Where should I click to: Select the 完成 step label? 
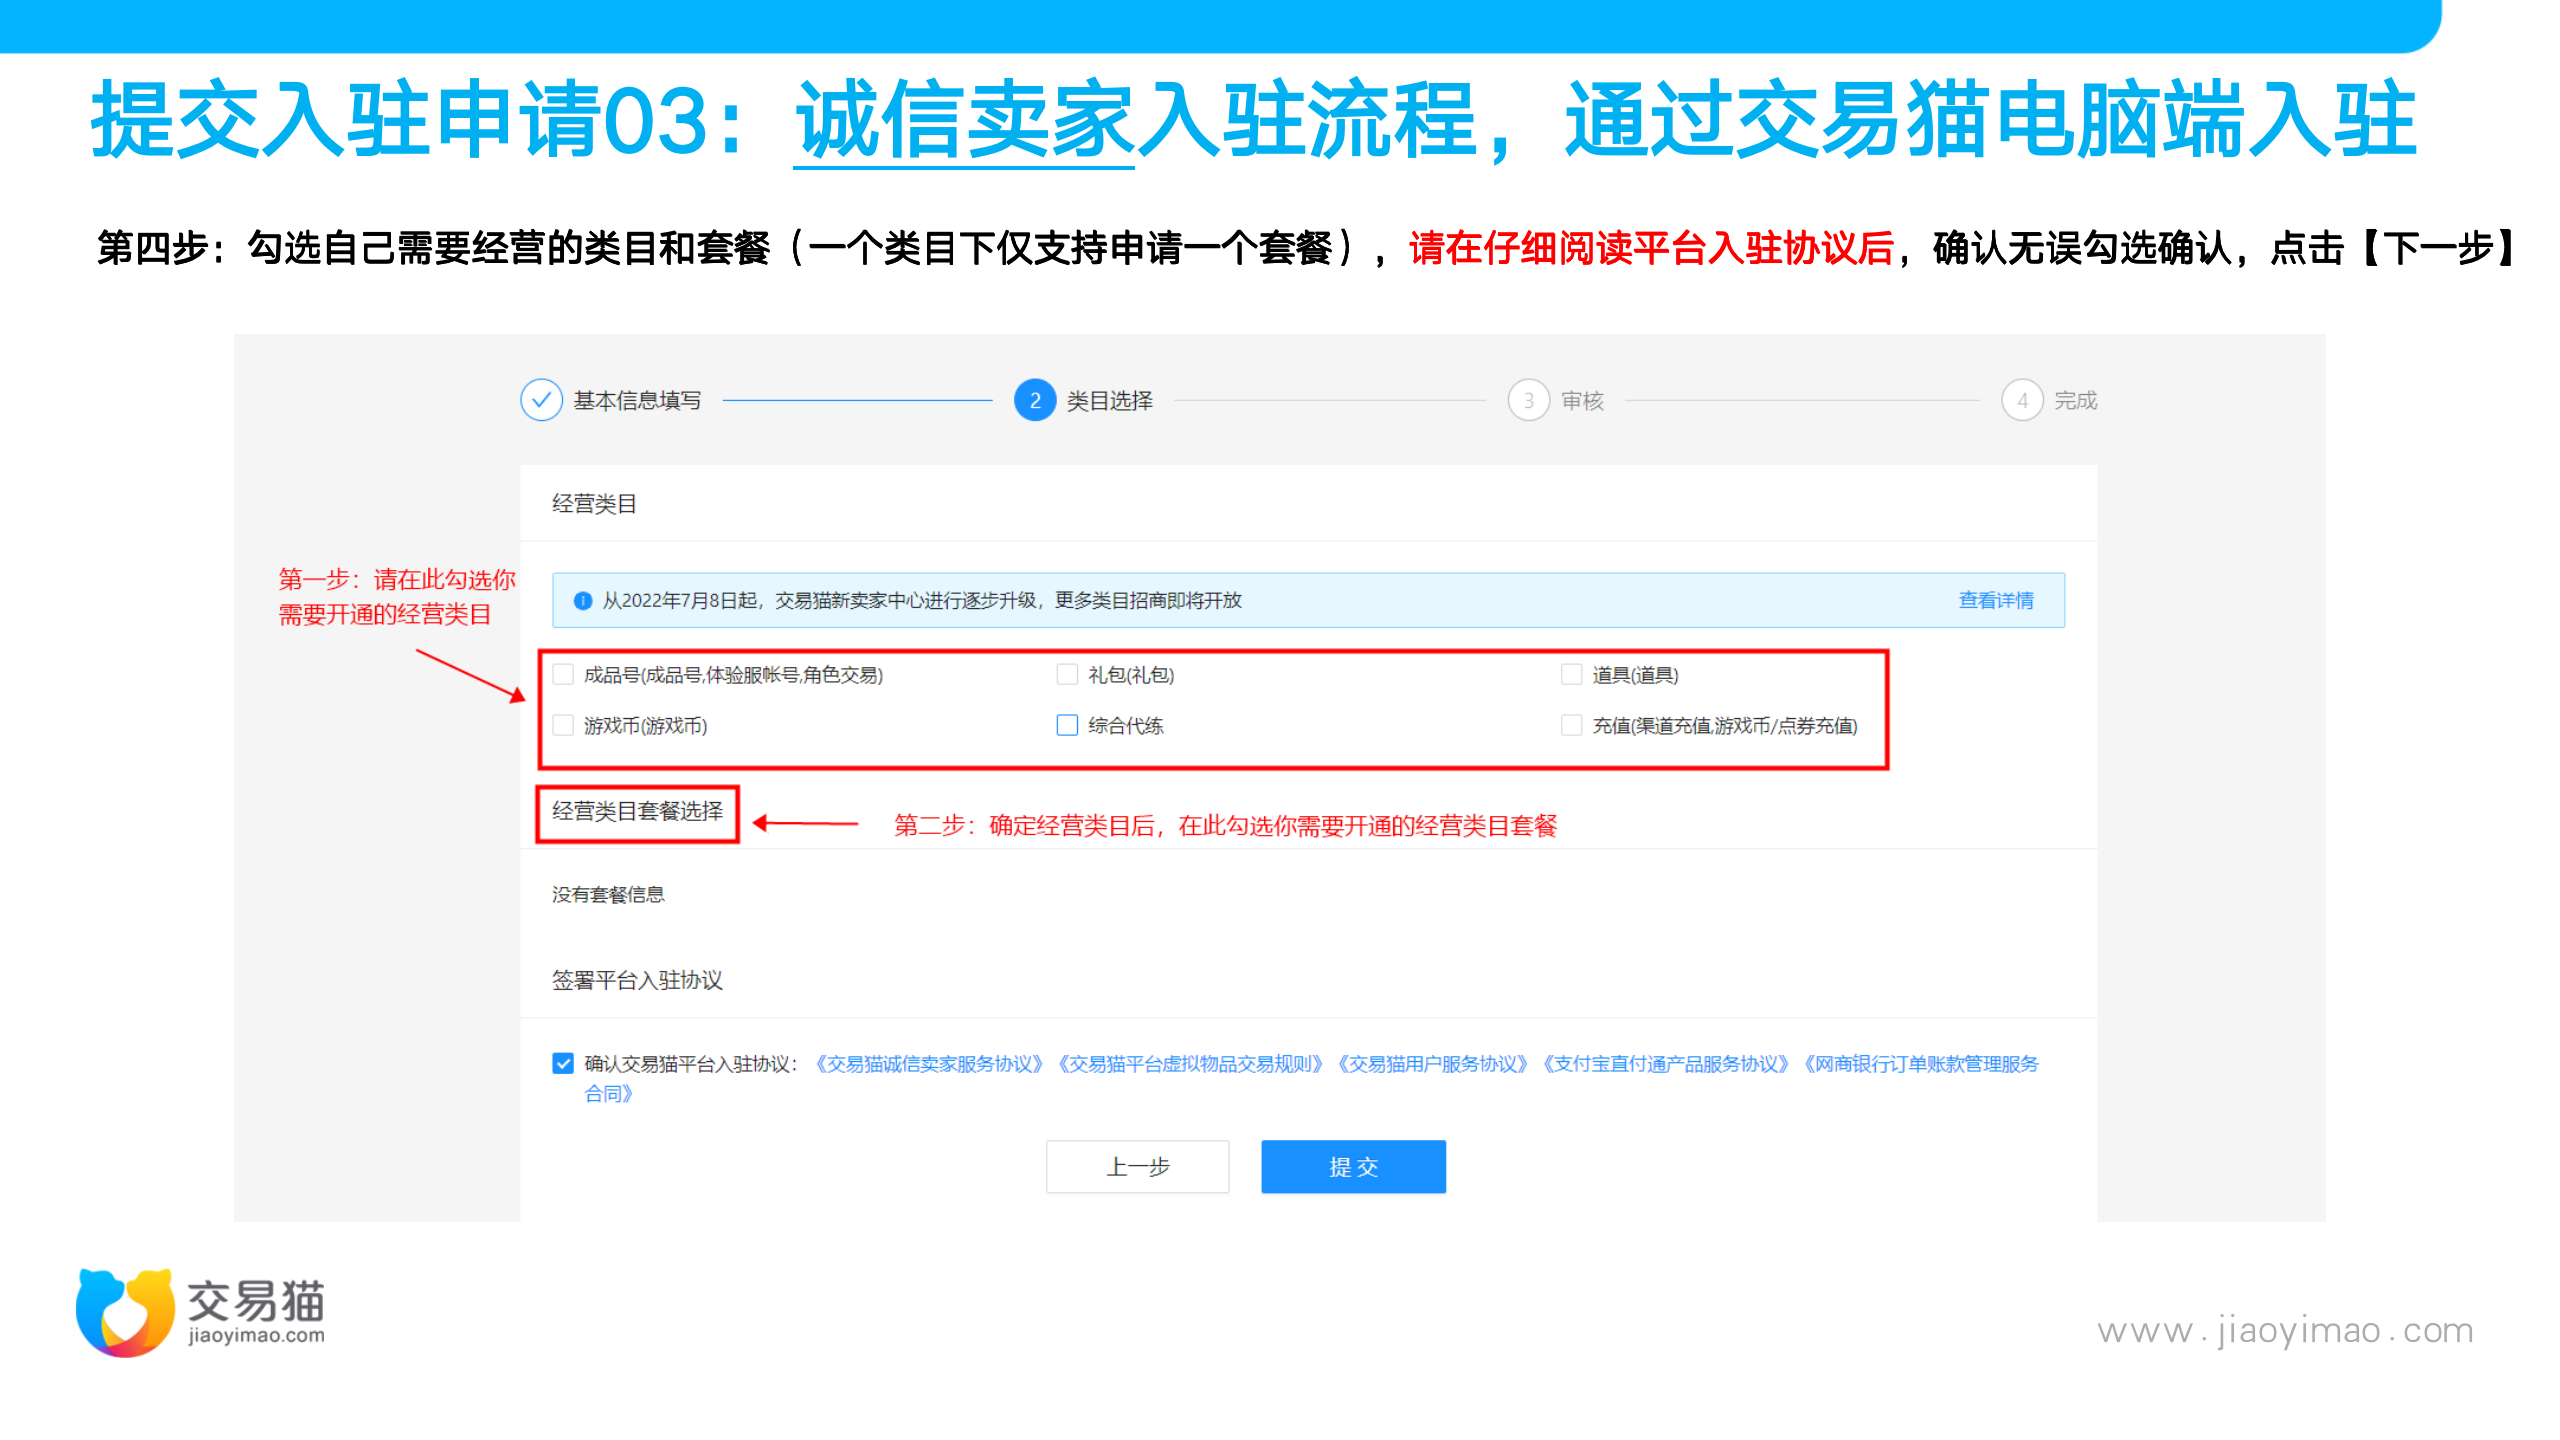pos(2075,400)
